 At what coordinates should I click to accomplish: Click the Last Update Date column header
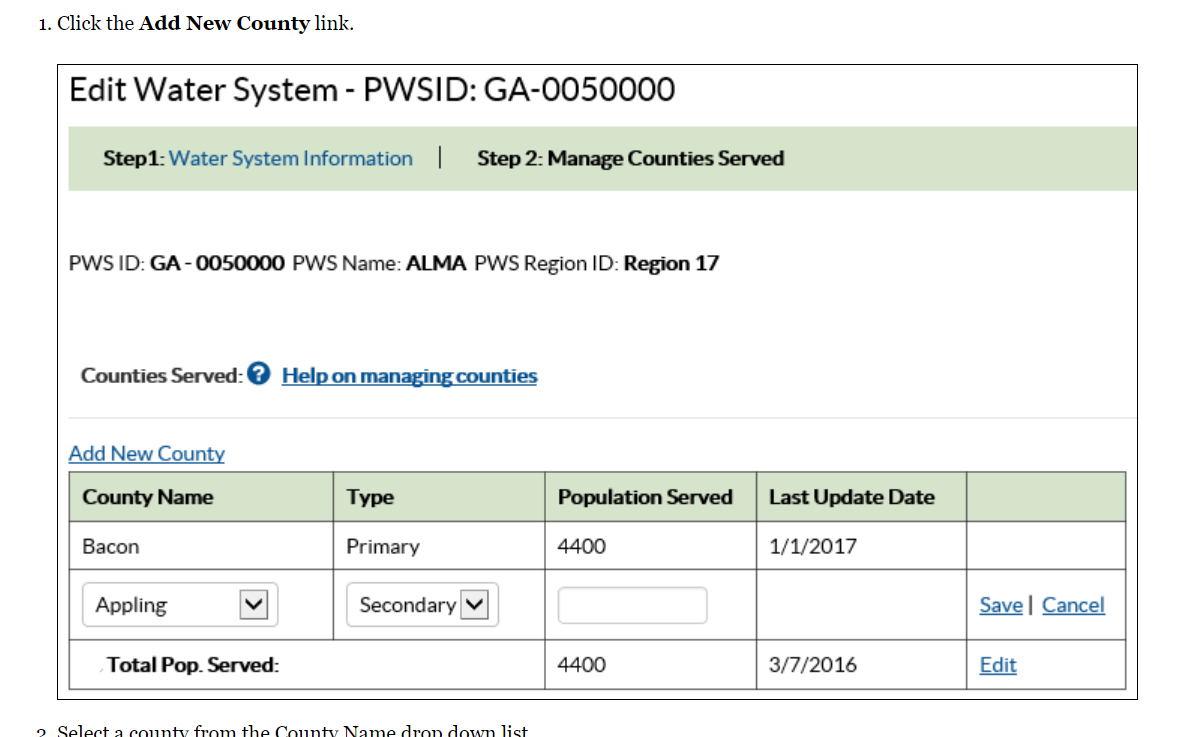(x=851, y=497)
